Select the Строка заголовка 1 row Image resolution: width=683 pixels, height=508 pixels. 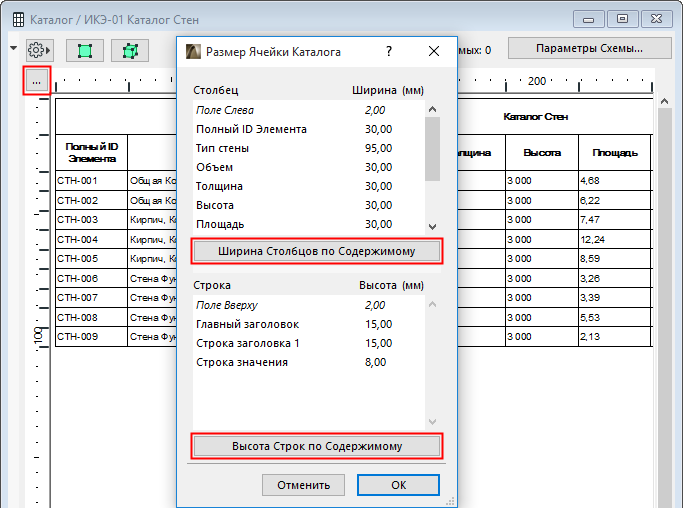[x=308, y=343]
